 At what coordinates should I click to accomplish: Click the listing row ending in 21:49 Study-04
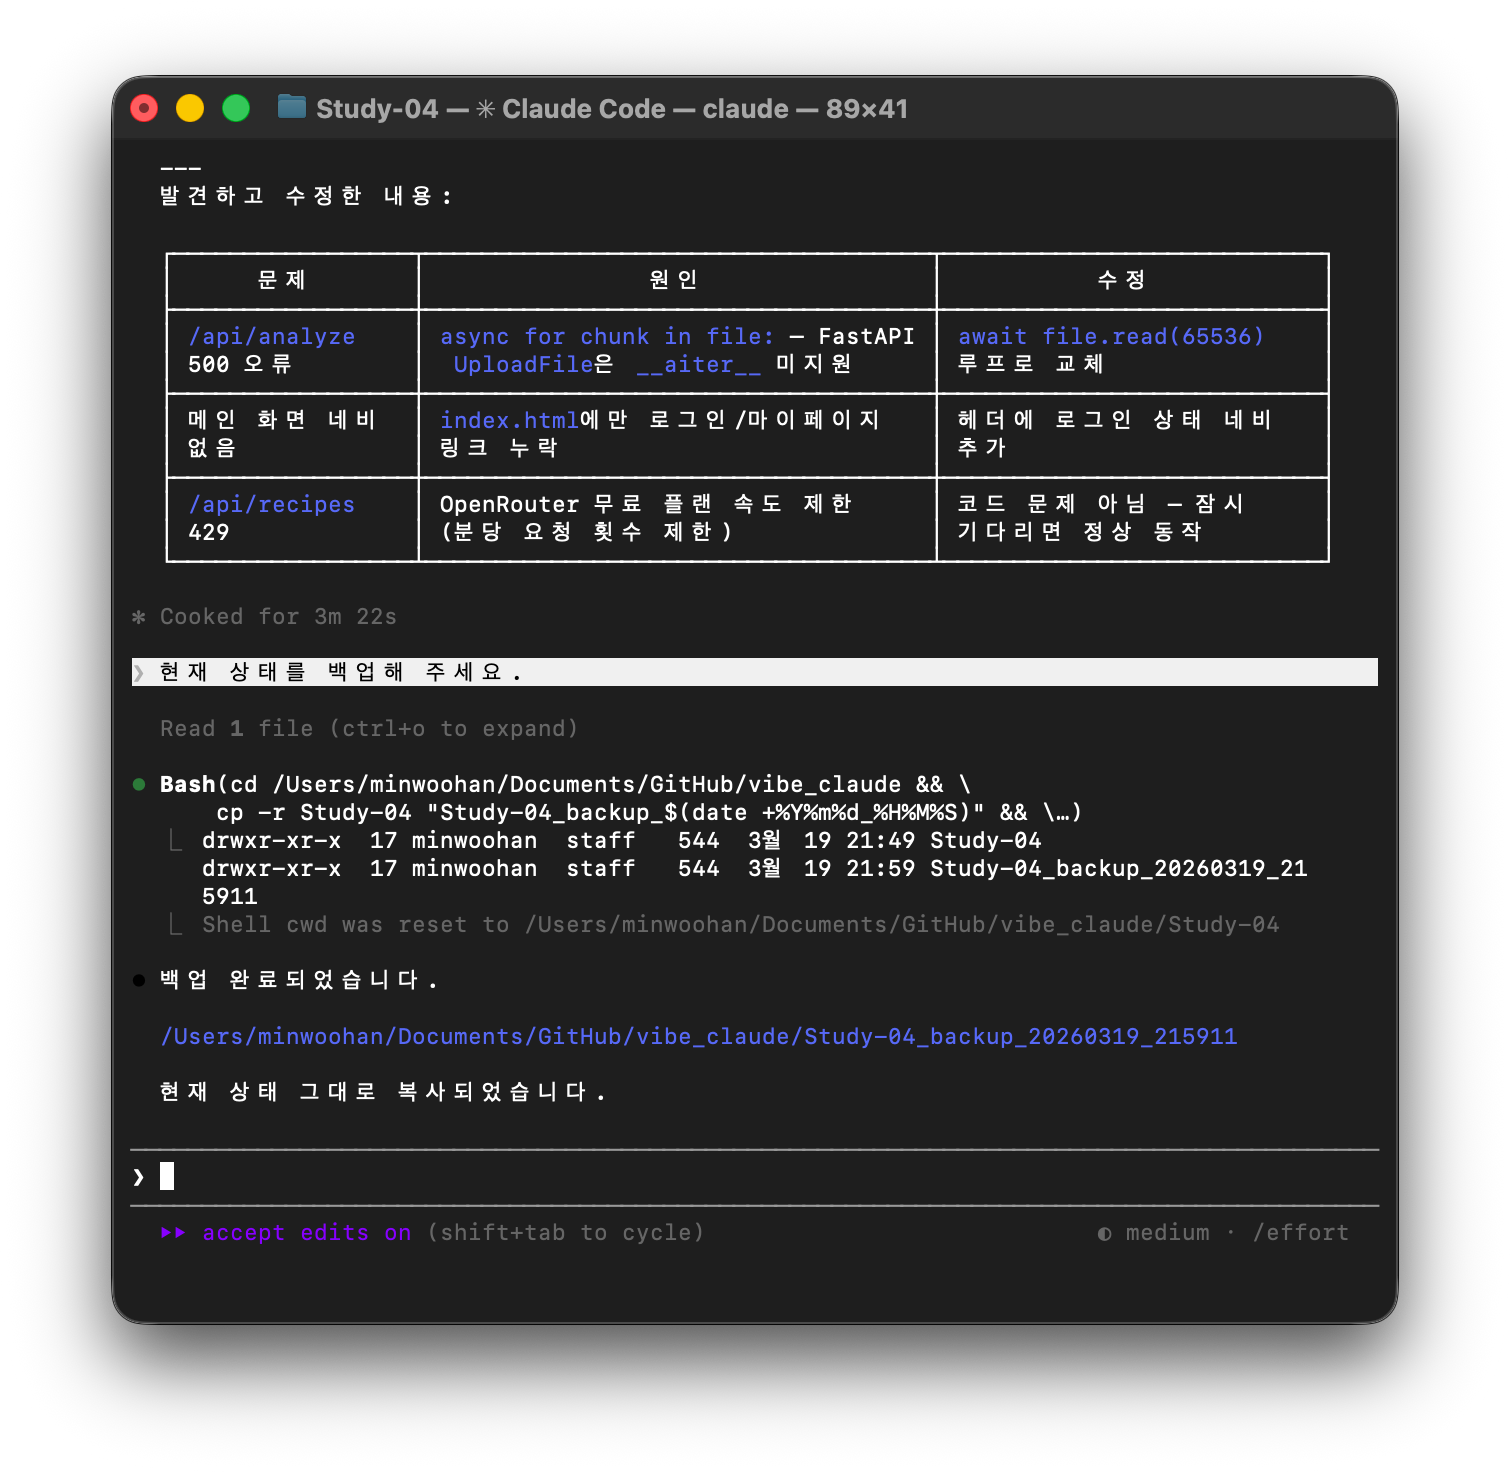tap(622, 841)
